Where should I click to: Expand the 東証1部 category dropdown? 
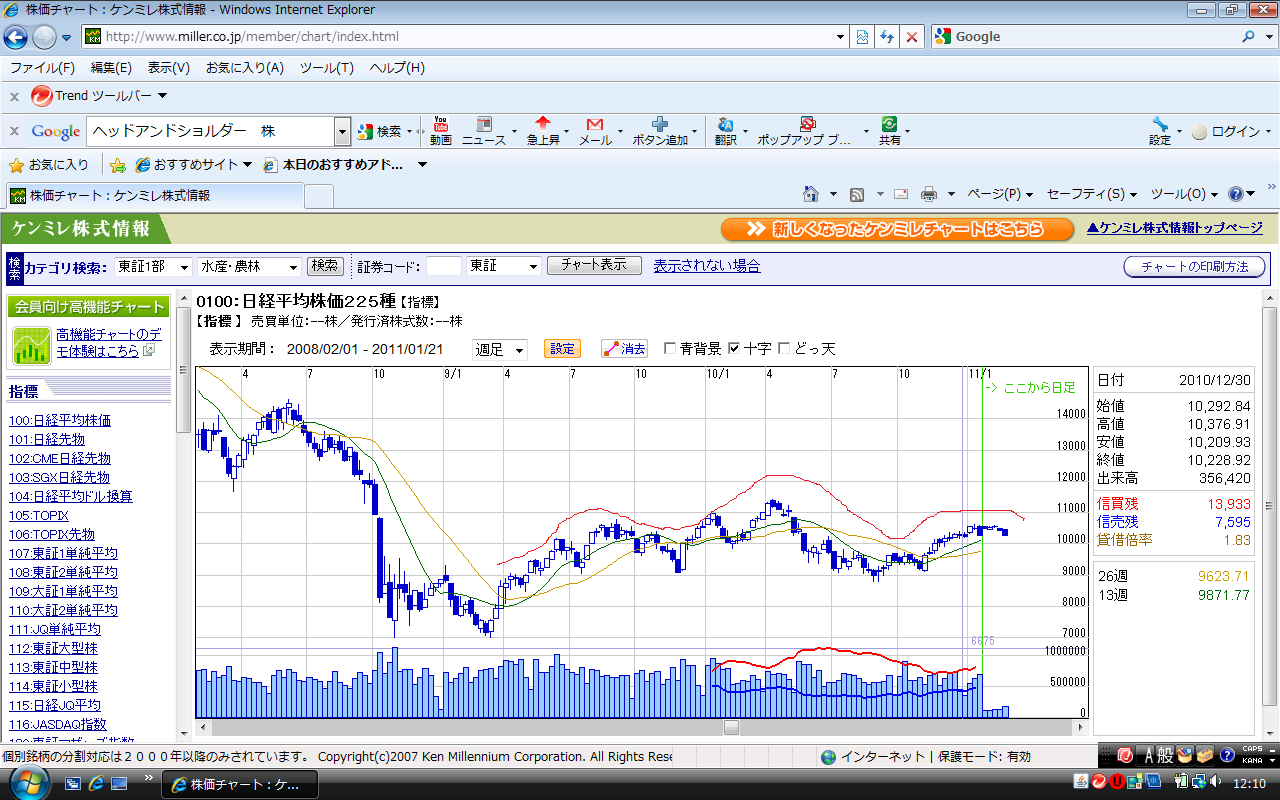(153, 266)
